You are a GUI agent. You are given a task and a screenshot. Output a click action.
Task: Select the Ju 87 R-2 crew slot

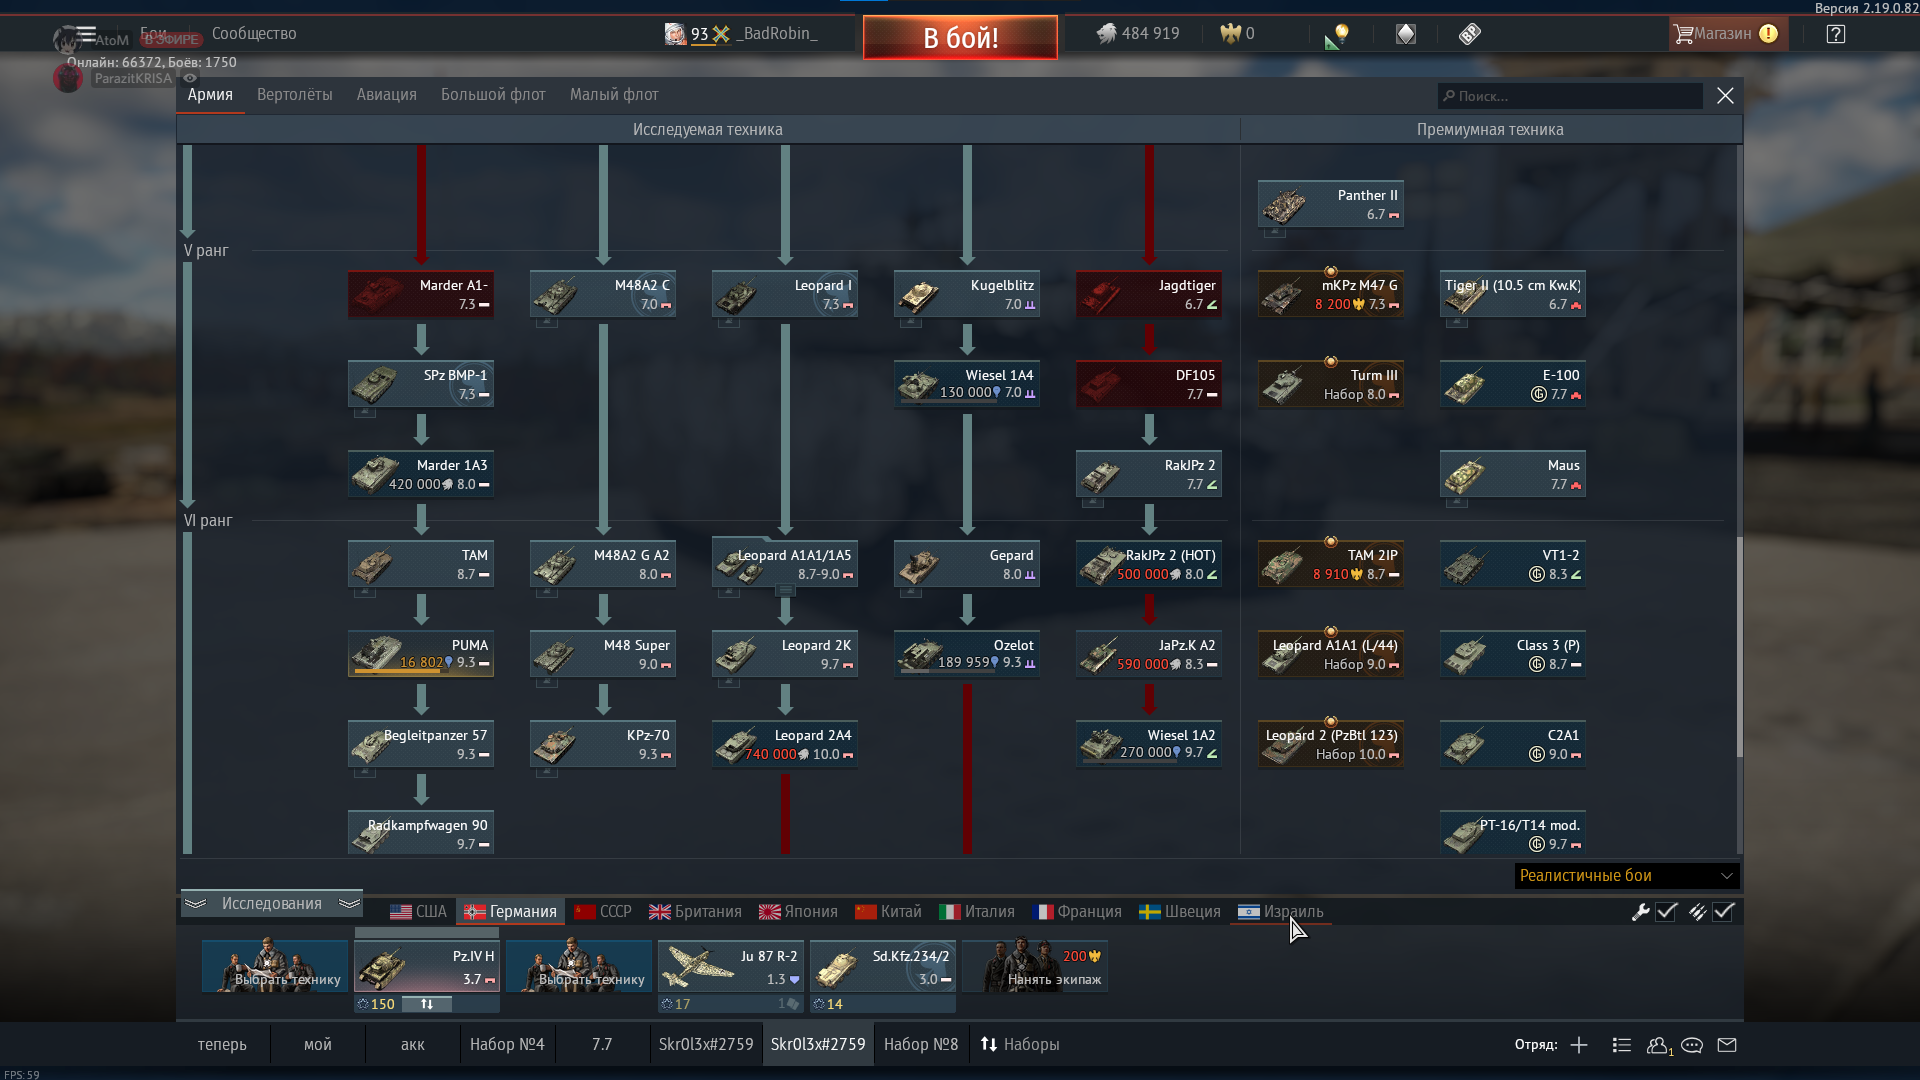[730, 966]
